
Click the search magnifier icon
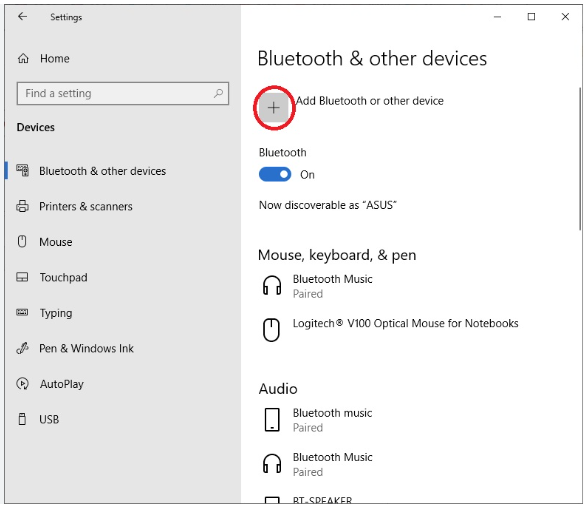point(218,93)
